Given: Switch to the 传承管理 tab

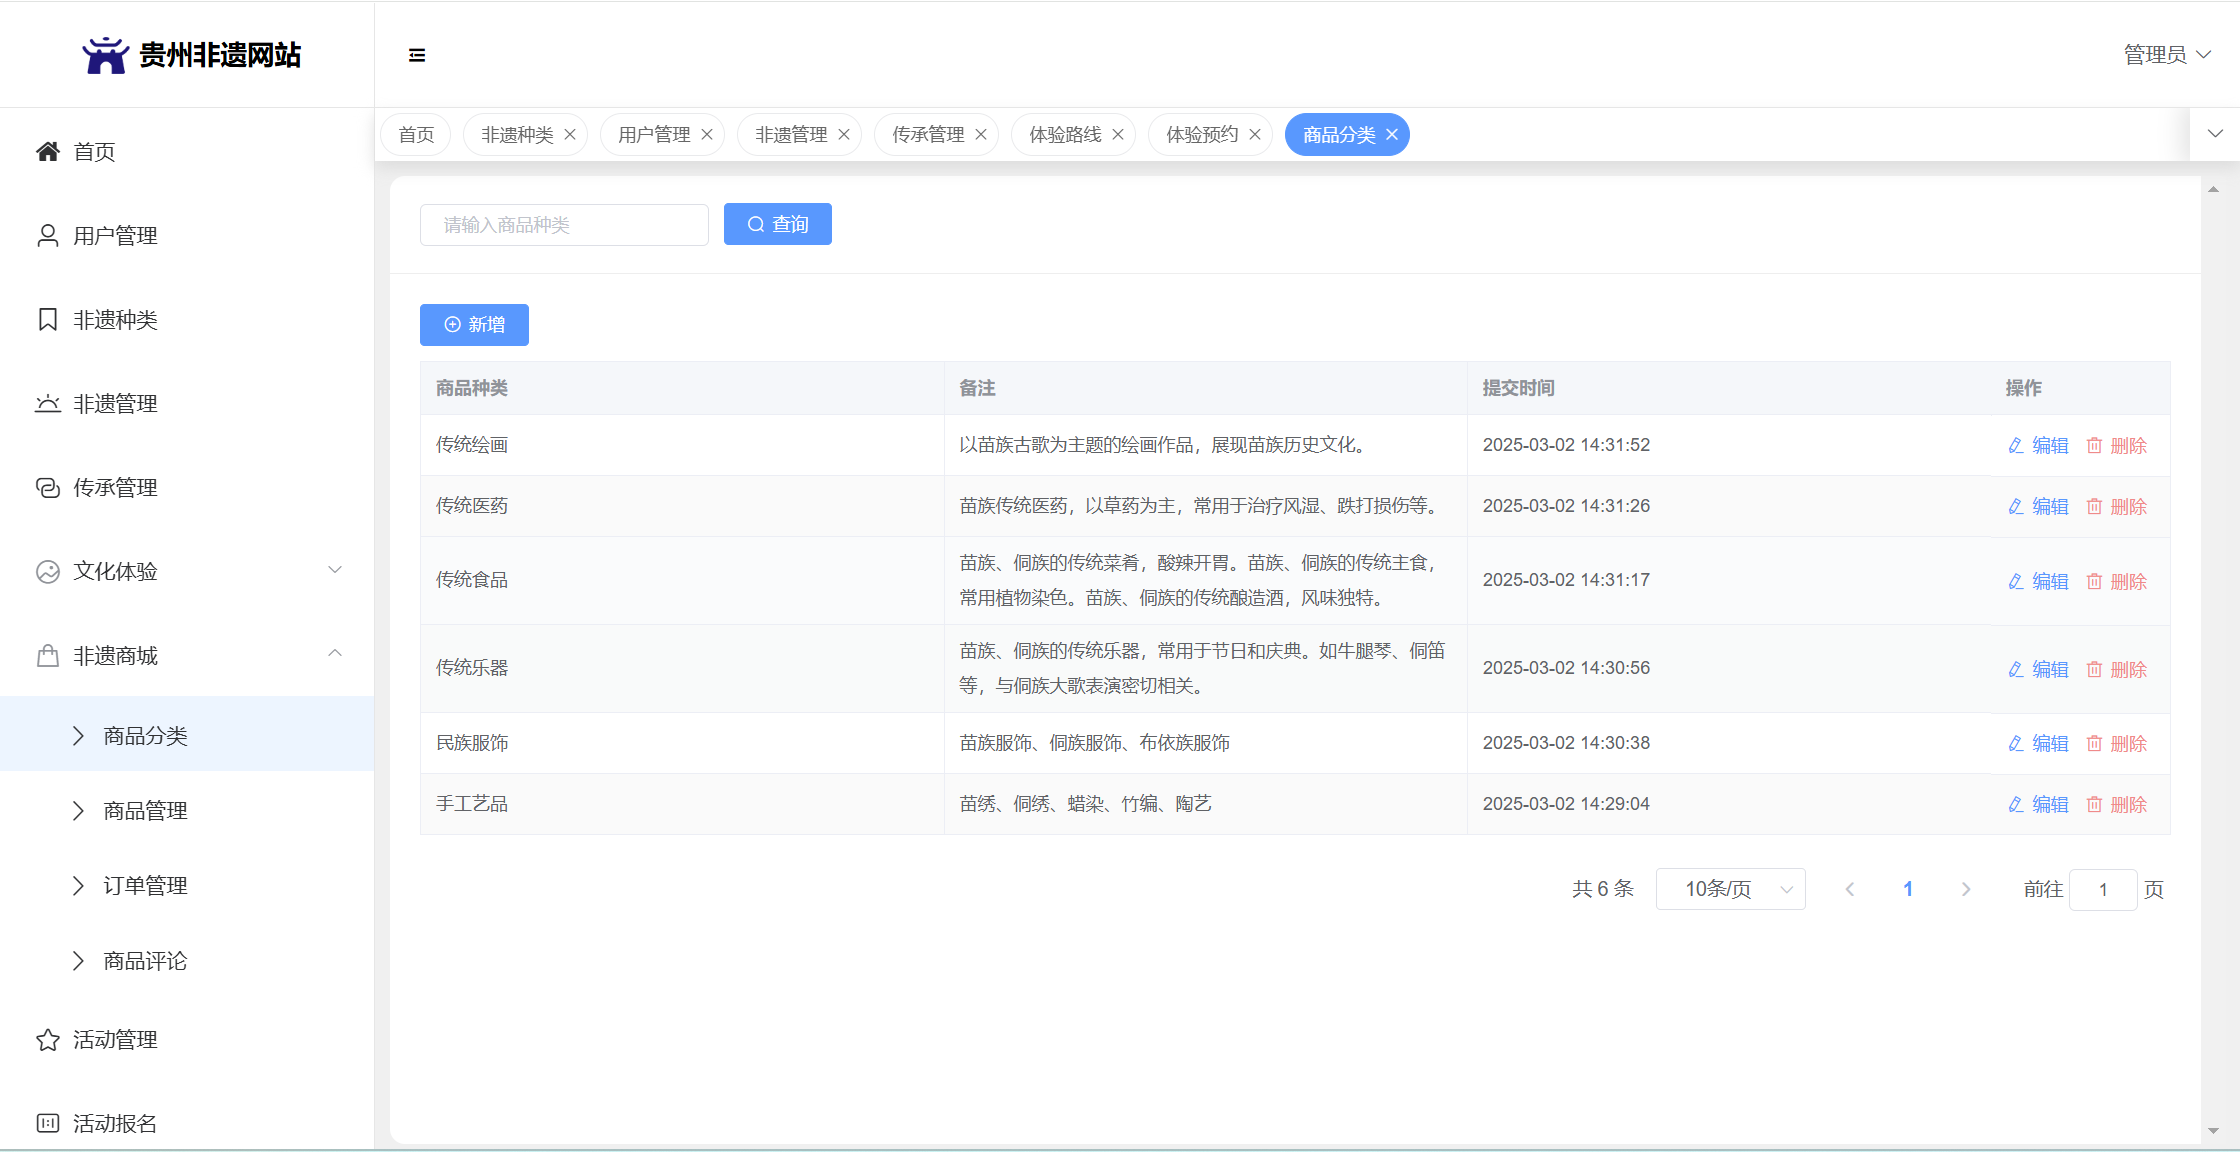Looking at the screenshot, I should 927,135.
